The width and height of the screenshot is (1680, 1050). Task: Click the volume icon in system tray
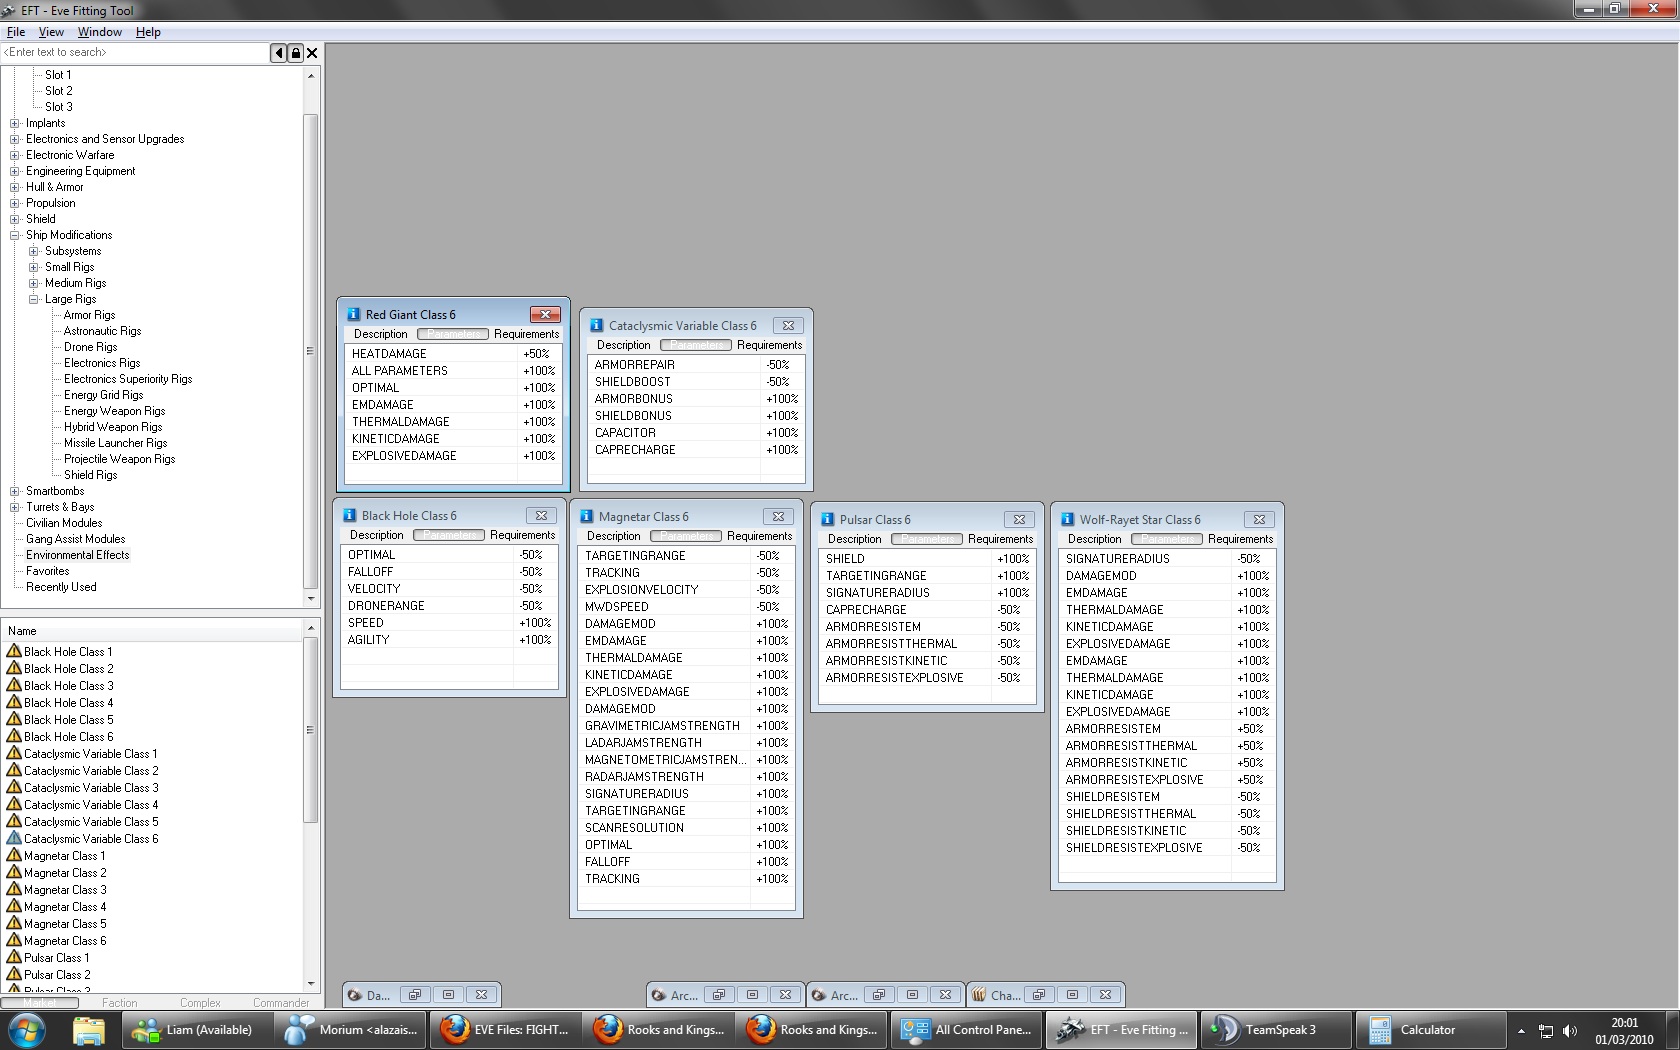1569,1031
